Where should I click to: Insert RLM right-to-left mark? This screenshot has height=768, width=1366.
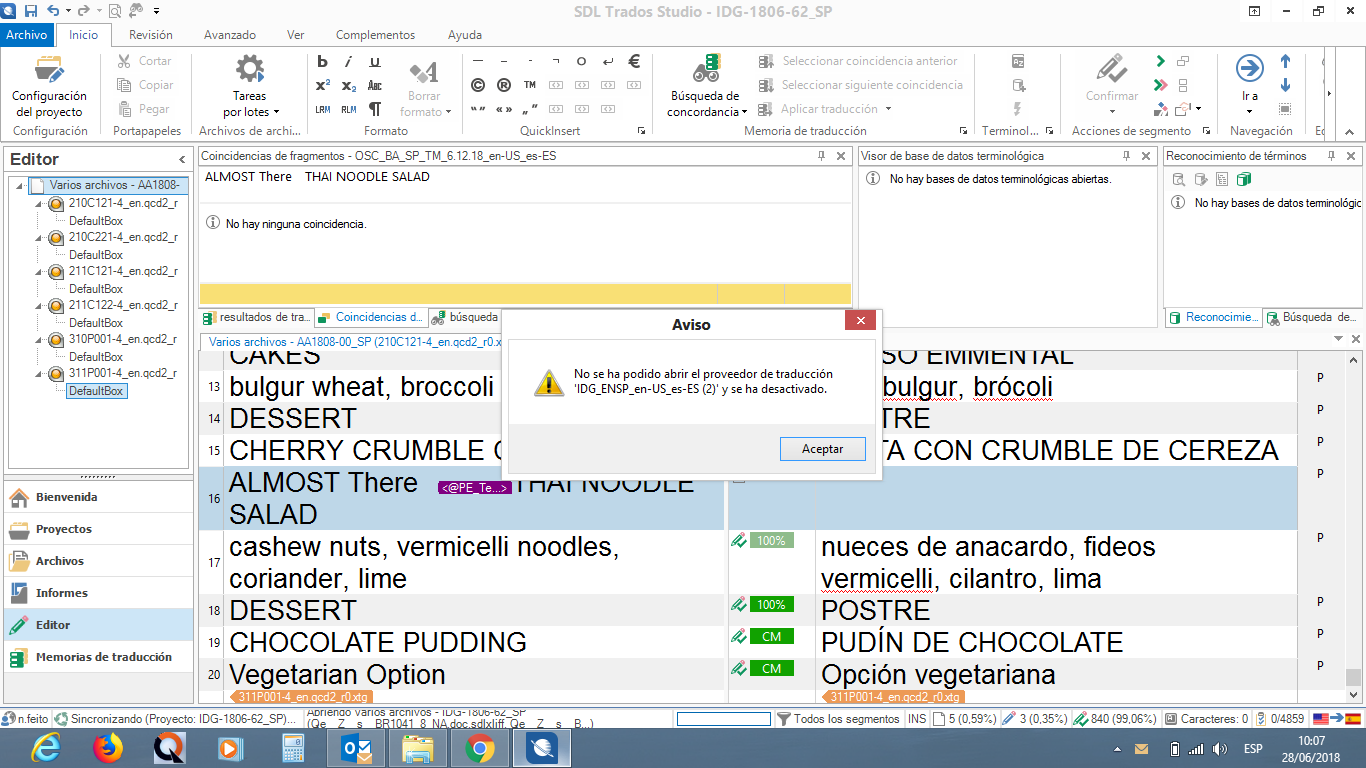(x=349, y=109)
